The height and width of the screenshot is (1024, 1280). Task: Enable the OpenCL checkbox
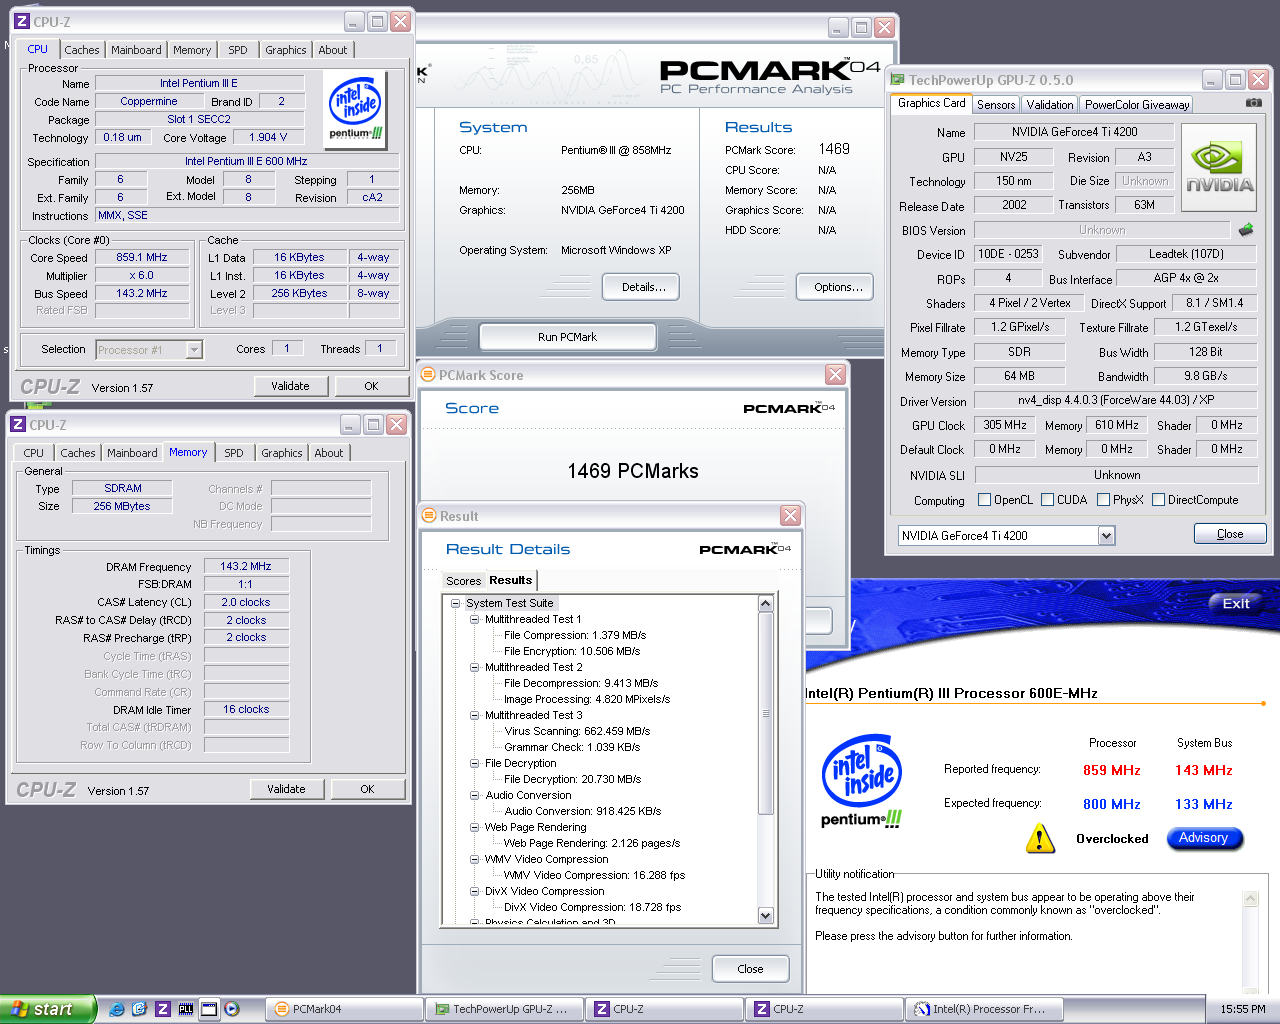pos(984,500)
